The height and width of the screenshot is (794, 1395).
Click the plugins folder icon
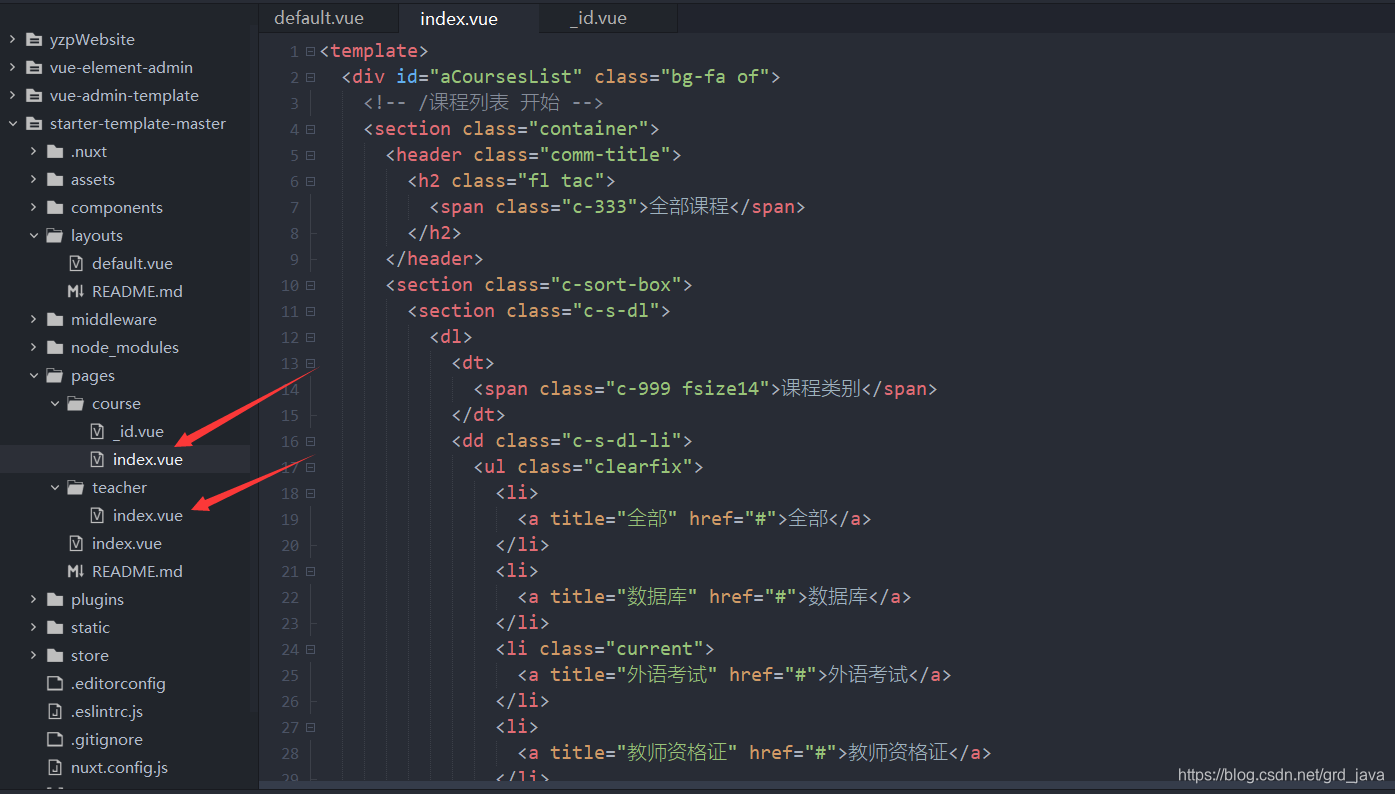click(x=55, y=600)
